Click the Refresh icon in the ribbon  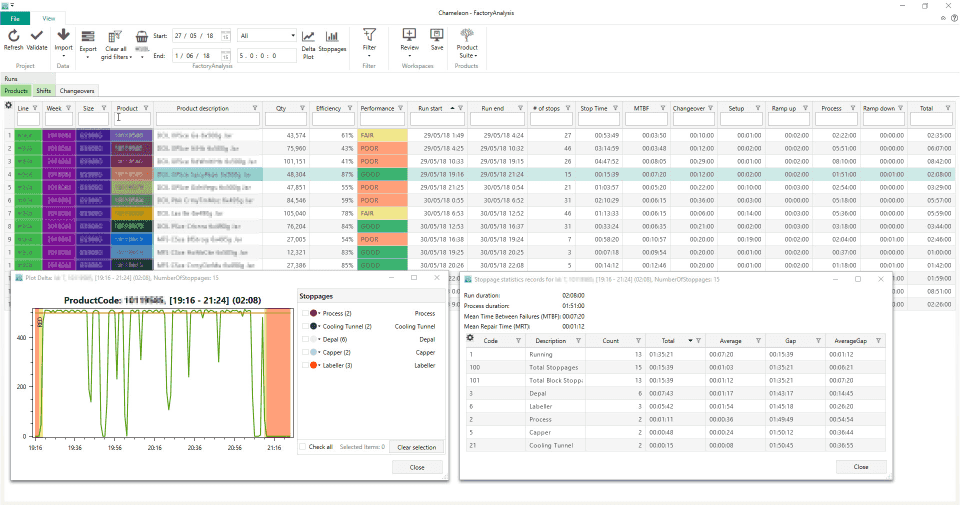(x=14, y=35)
